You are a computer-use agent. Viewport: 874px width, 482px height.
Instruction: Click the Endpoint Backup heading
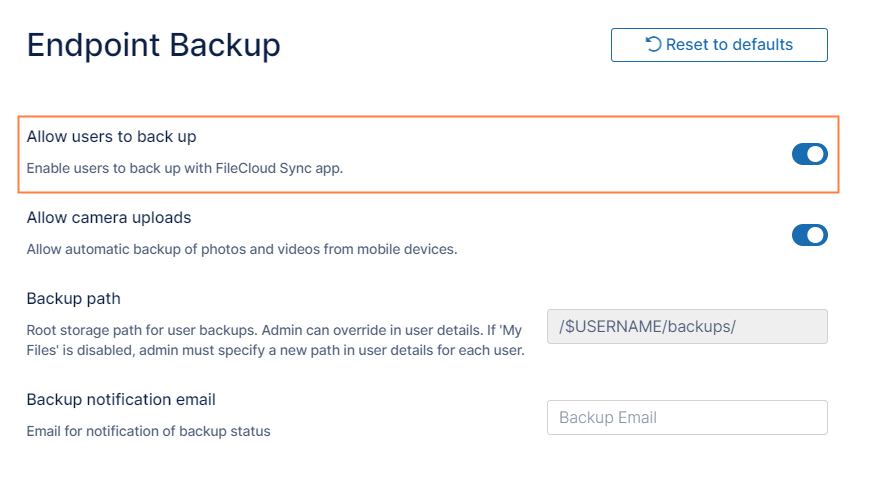tap(153, 45)
